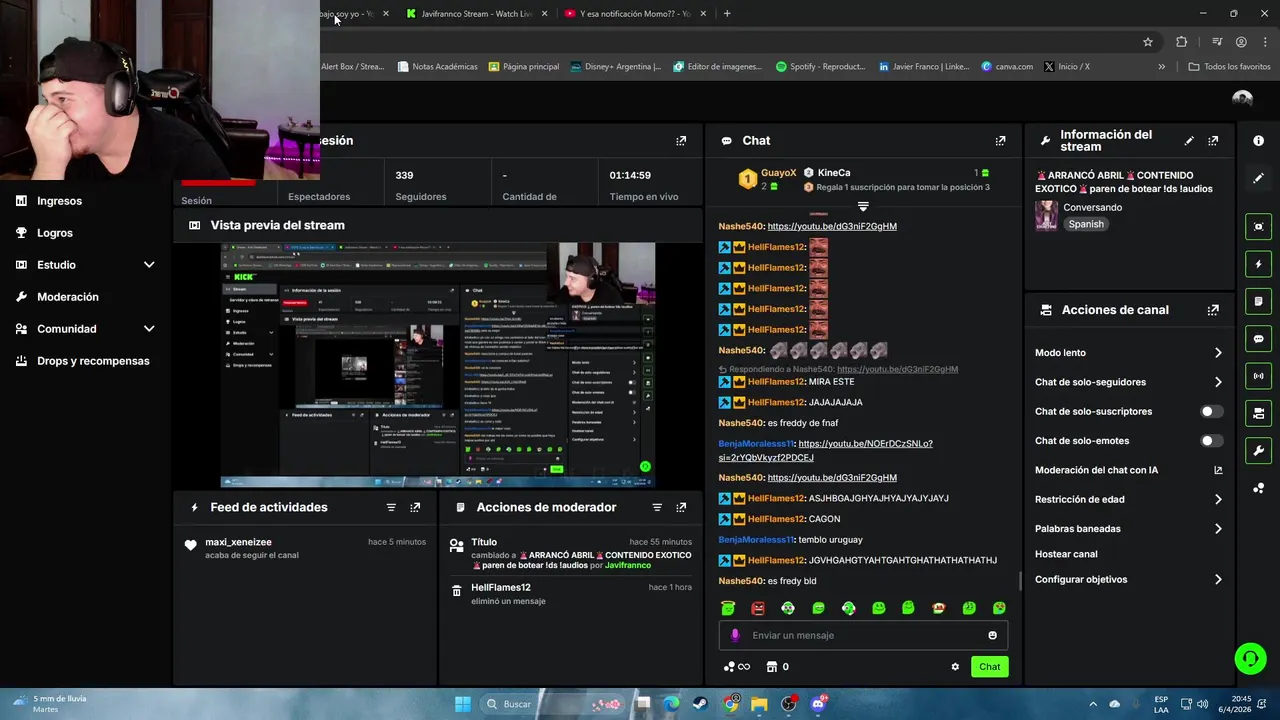Toggle chat bubble widget in right toolbar
The width and height of the screenshot is (1280, 720).
(x=1259, y=339)
